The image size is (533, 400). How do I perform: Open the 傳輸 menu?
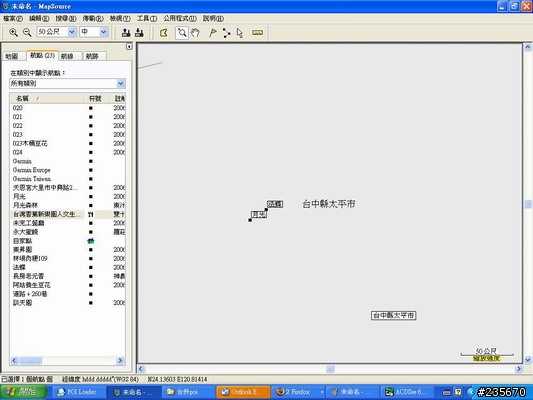tap(93, 19)
